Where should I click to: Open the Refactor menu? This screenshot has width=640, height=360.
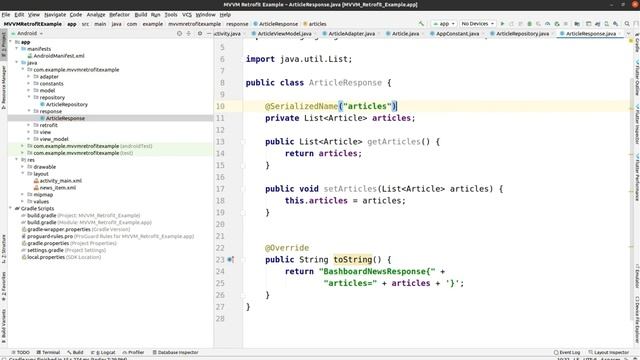[119, 15]
